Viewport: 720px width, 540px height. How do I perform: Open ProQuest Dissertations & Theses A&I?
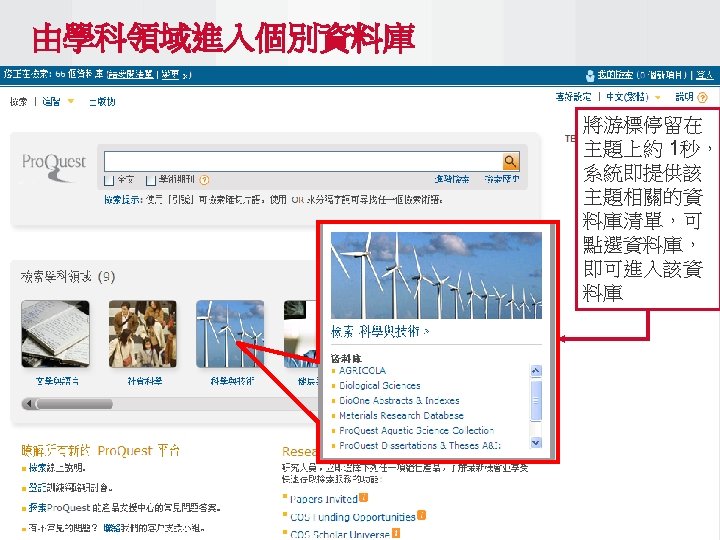[x=420, y=445]
